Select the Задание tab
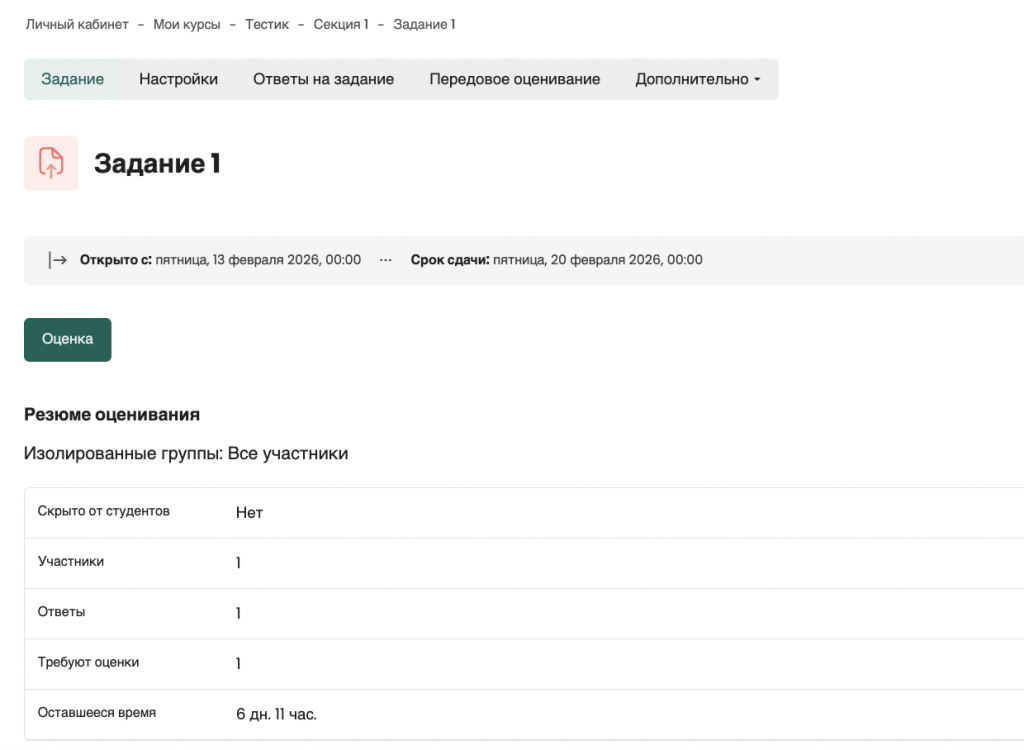The width and height of the screenshot is (1024, 750). coord(73,79)
